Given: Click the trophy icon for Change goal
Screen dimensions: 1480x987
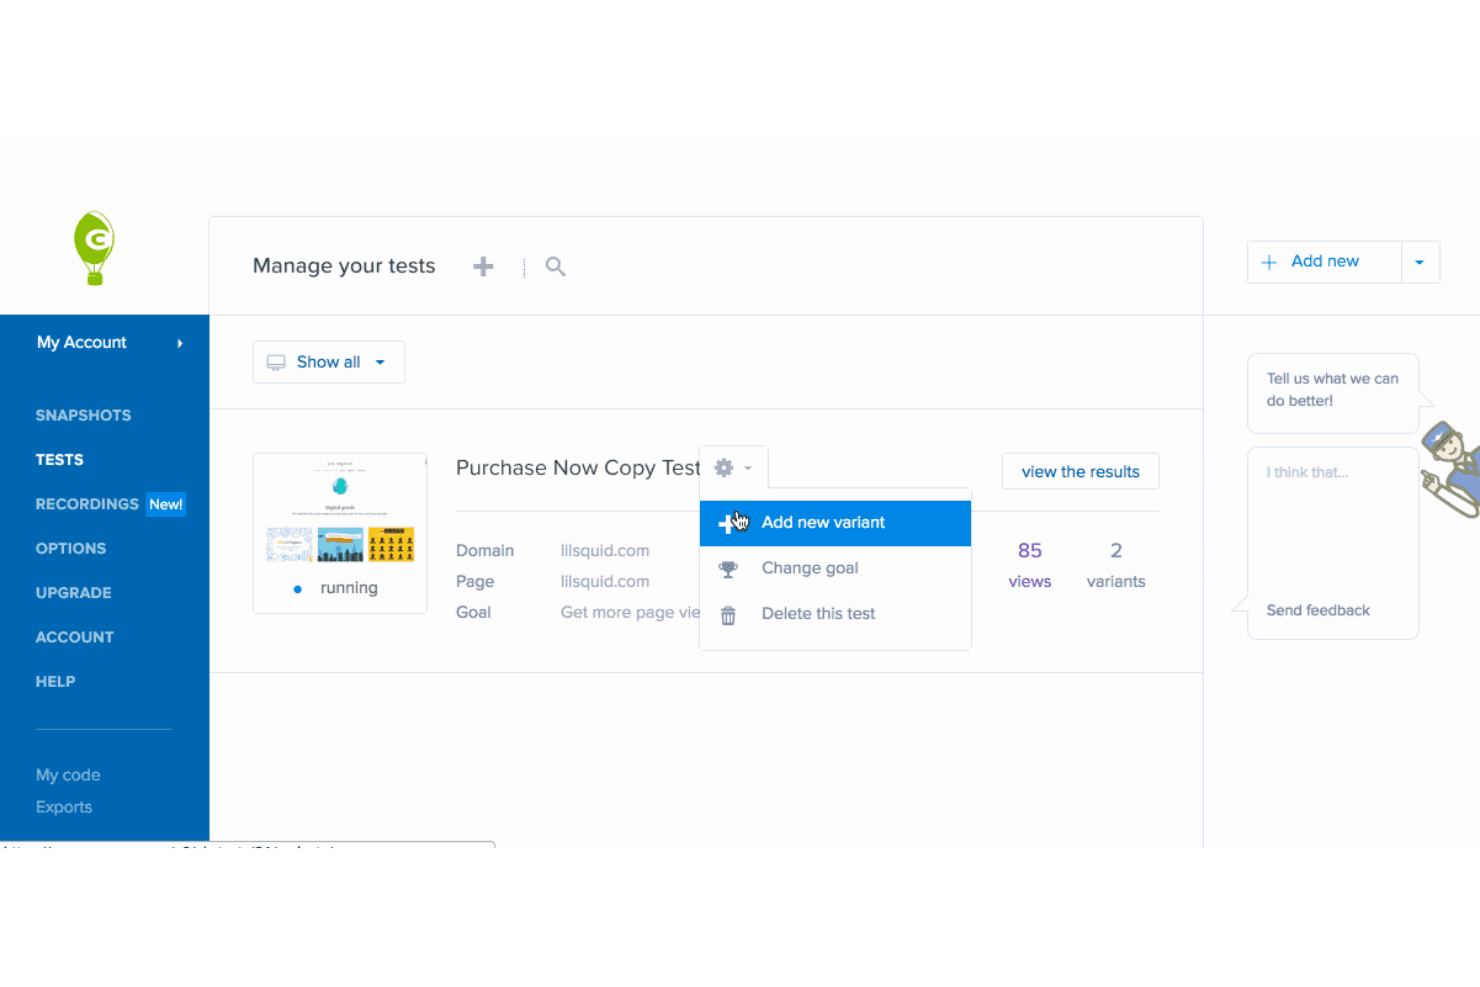Looking at the screenshot, I should 728,569.
